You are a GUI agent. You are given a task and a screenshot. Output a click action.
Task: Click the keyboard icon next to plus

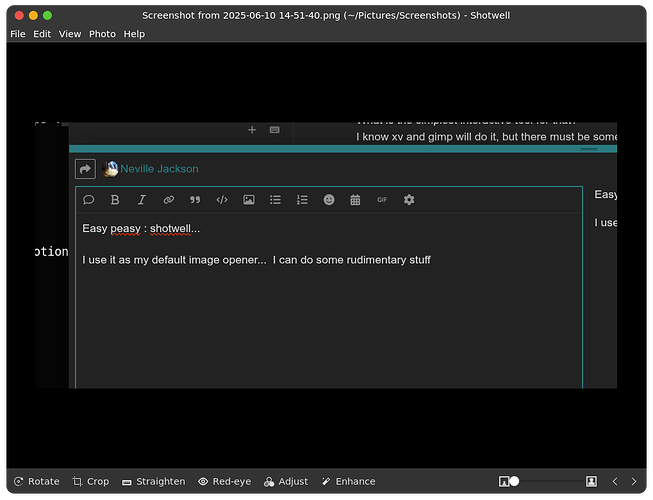[274, 130]
